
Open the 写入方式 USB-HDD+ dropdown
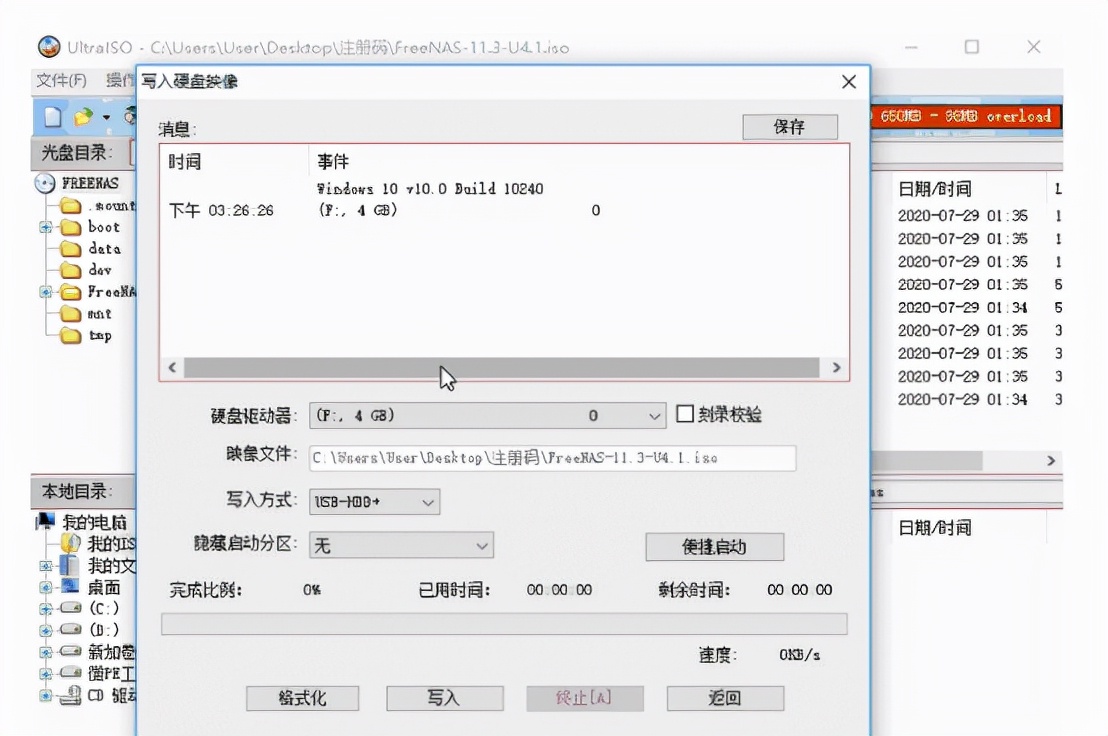click(x=375, y=501)
